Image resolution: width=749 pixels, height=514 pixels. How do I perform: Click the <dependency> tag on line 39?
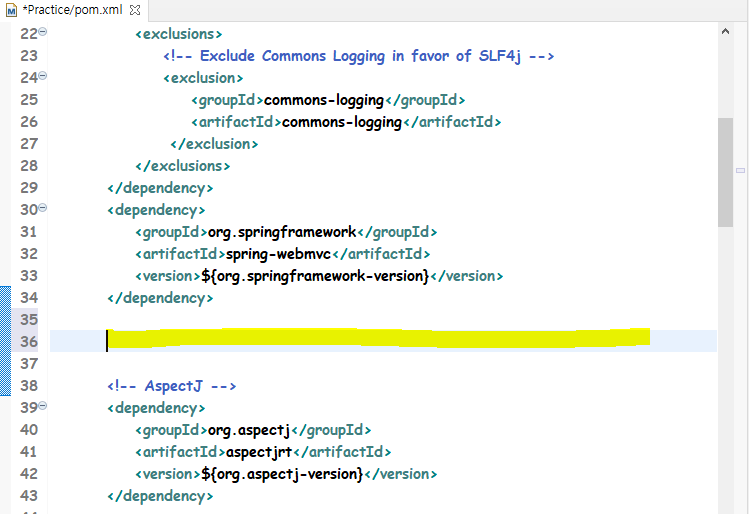coord(156,408)
